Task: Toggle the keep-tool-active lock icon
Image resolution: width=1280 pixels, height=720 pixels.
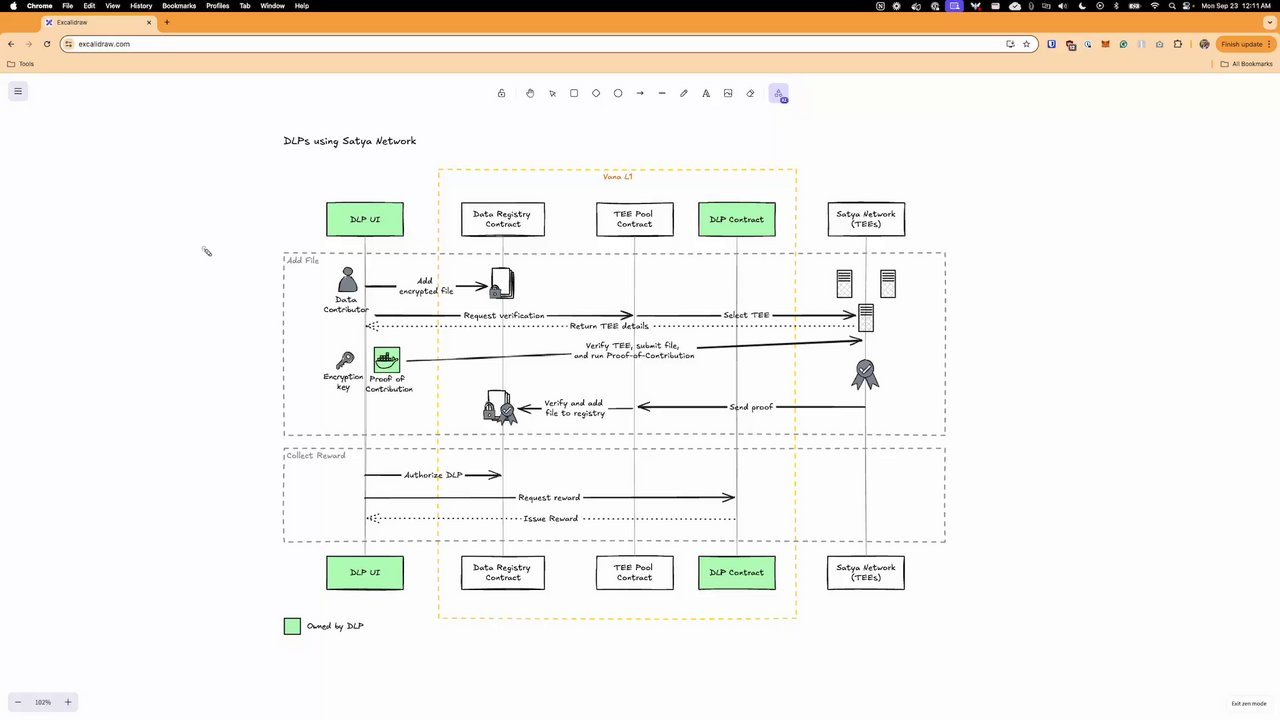Action: click(x=501, y=93)
